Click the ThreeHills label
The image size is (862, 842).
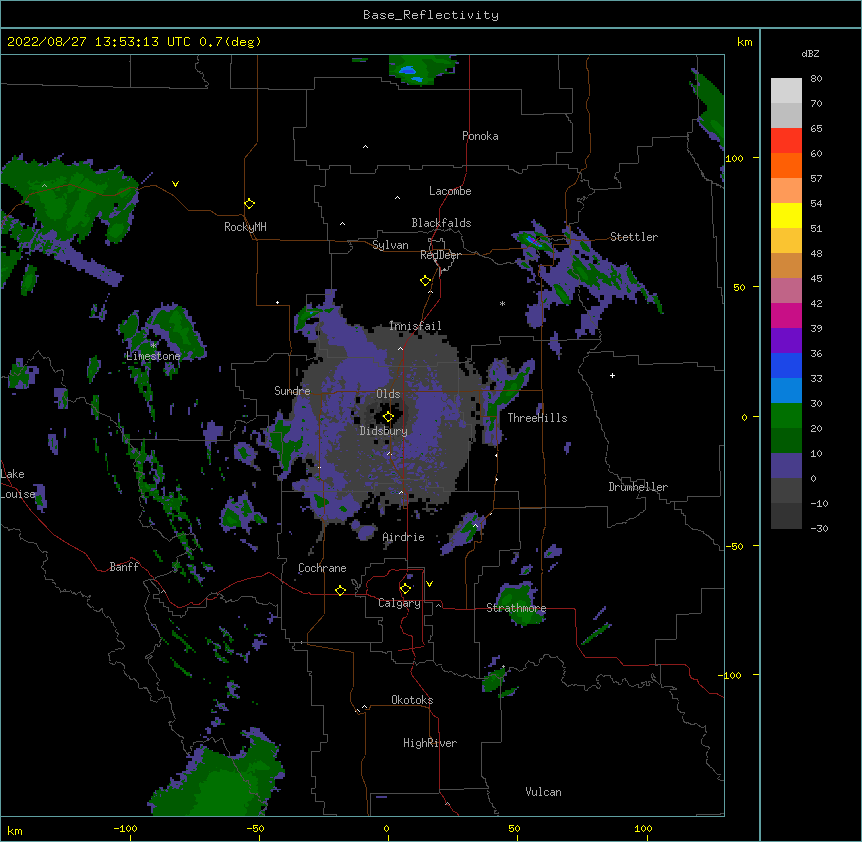point(537,418)
